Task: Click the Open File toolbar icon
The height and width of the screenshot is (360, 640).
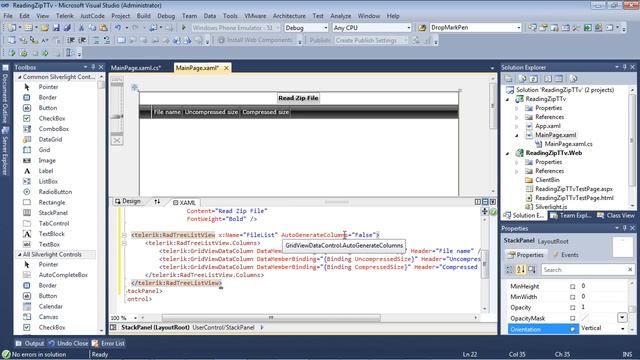Action: click(44, 28)
